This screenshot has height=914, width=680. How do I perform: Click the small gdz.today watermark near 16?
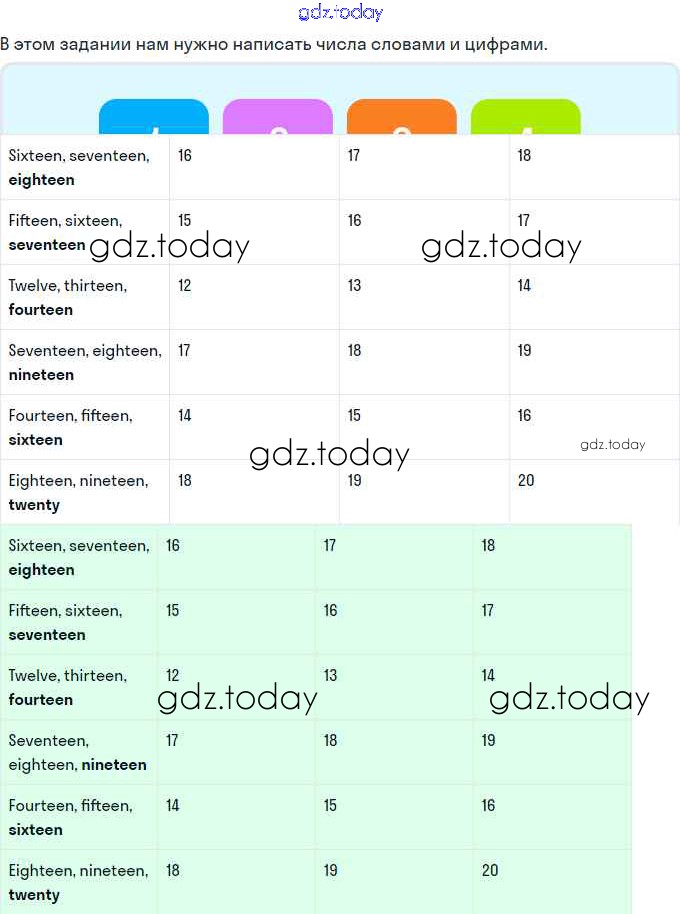612,444
